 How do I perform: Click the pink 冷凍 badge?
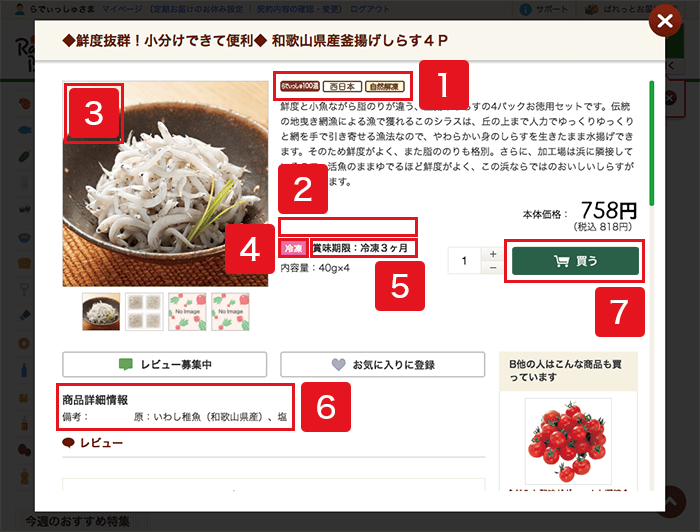click(x=293, y=248)
